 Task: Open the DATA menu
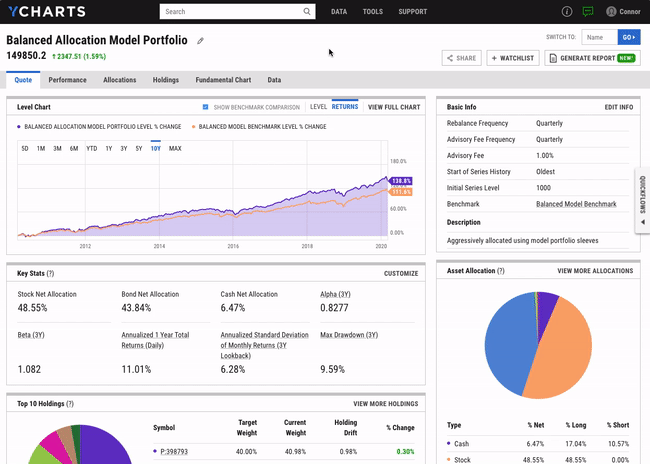tap(339, 12)
